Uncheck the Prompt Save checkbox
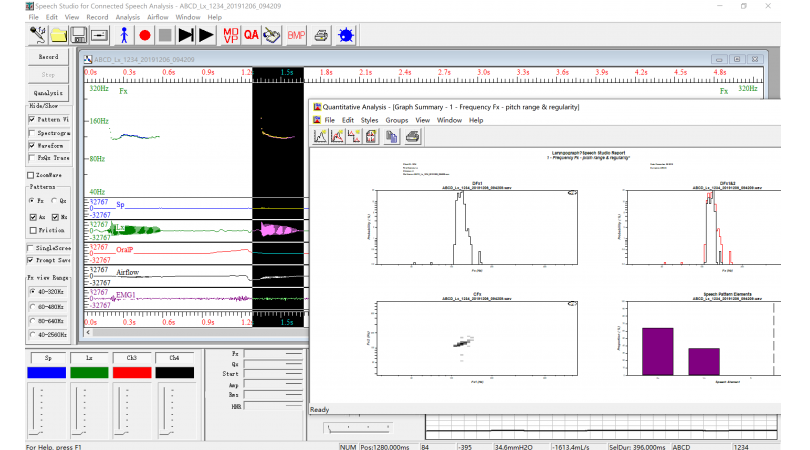This screenshot has height=450, width=810. pos(31,260)
